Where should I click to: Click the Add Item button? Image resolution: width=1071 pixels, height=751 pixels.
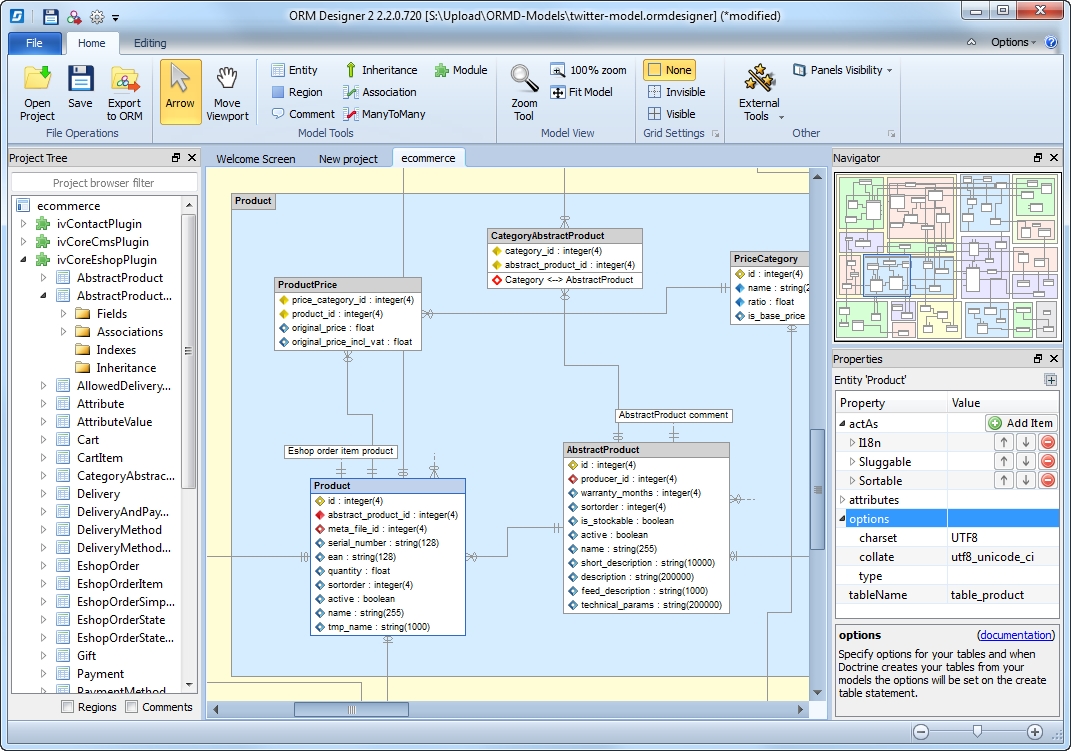pos(1020,423)
